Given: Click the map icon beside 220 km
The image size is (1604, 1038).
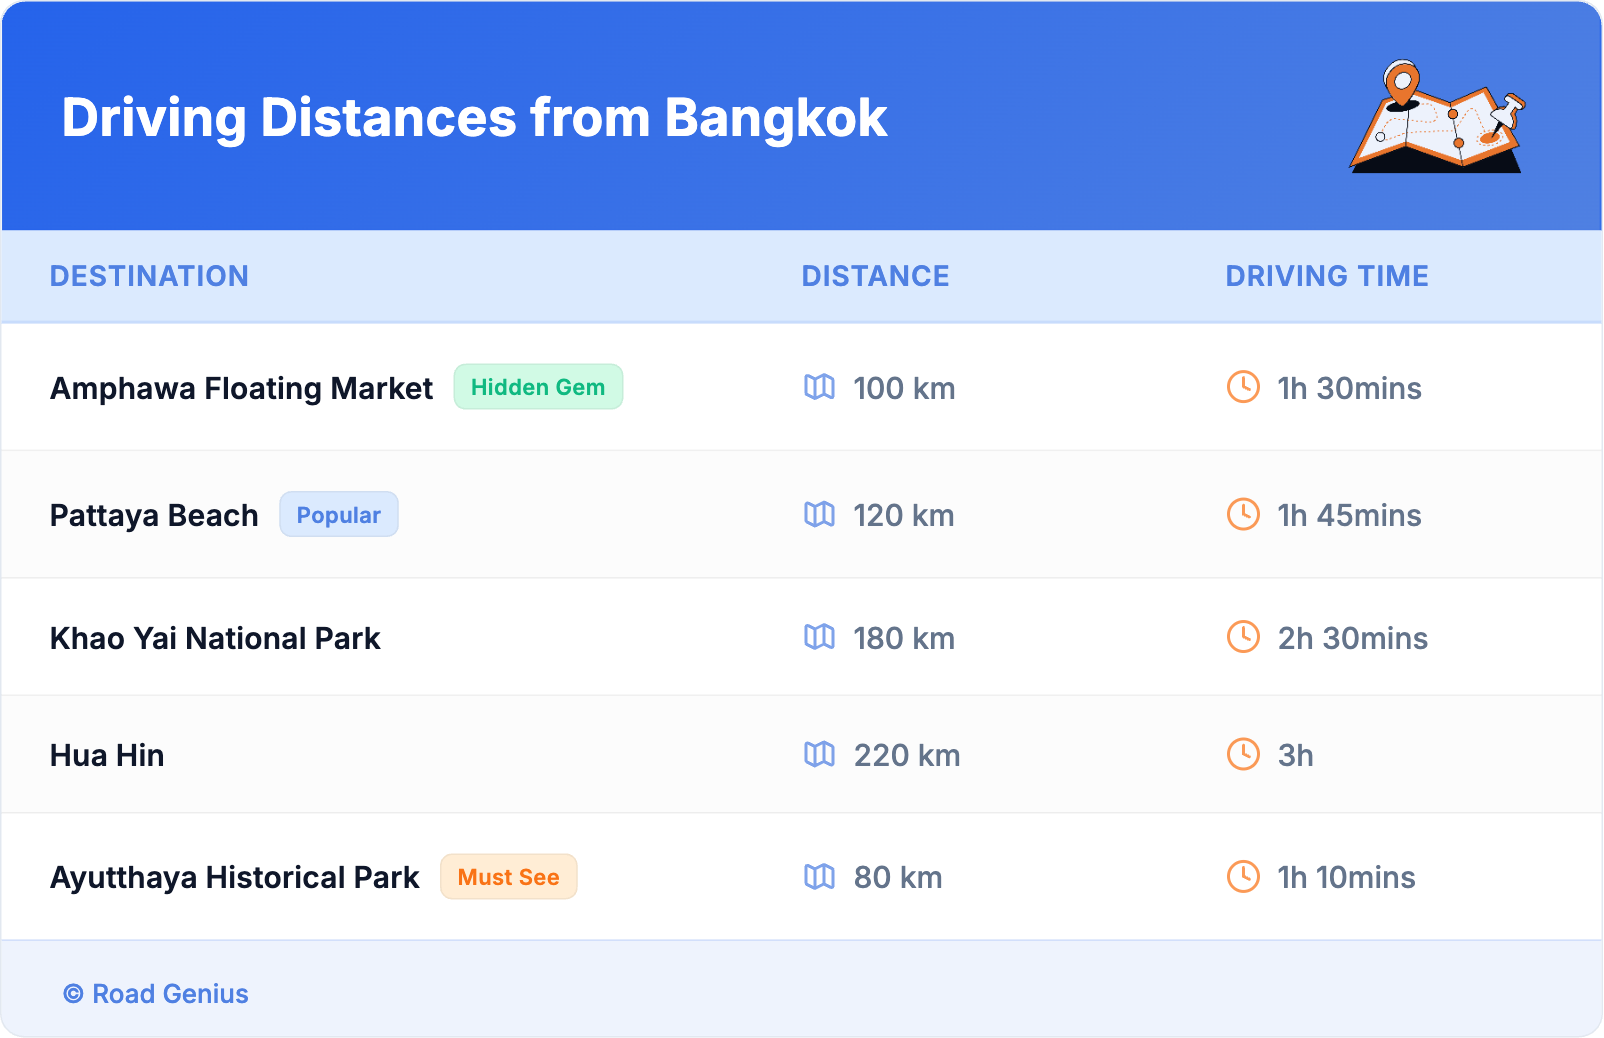Looking at the screenshot, I should (819, 754).
